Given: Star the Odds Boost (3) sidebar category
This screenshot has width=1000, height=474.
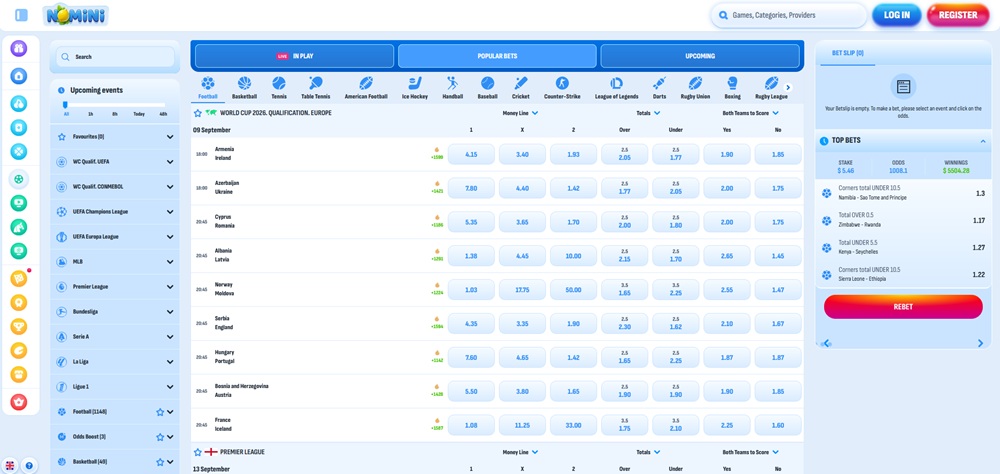Looking at the screenshot, I should 160,437.
